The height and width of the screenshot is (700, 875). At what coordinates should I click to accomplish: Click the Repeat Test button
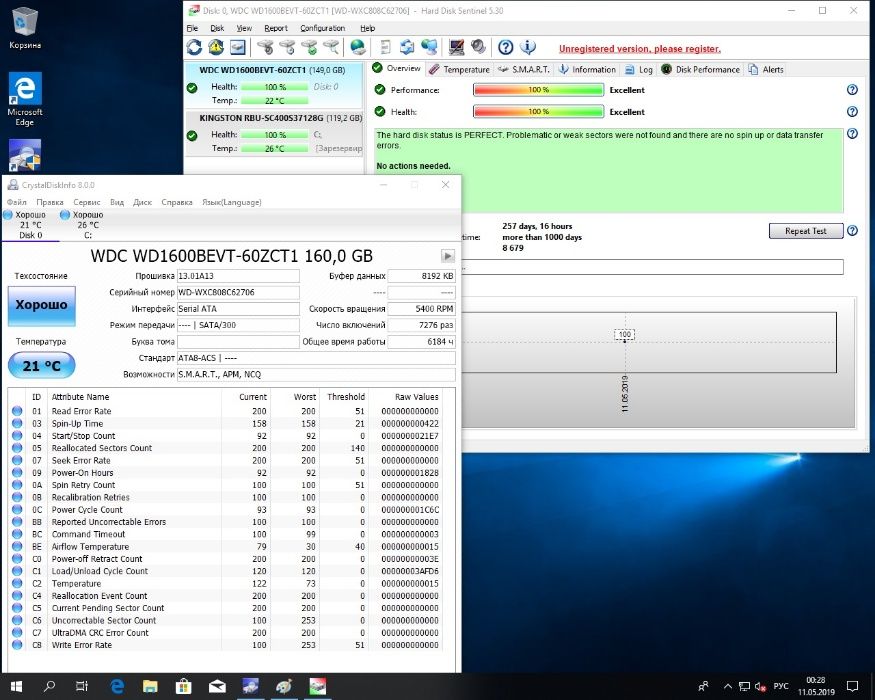click(806, 231)
